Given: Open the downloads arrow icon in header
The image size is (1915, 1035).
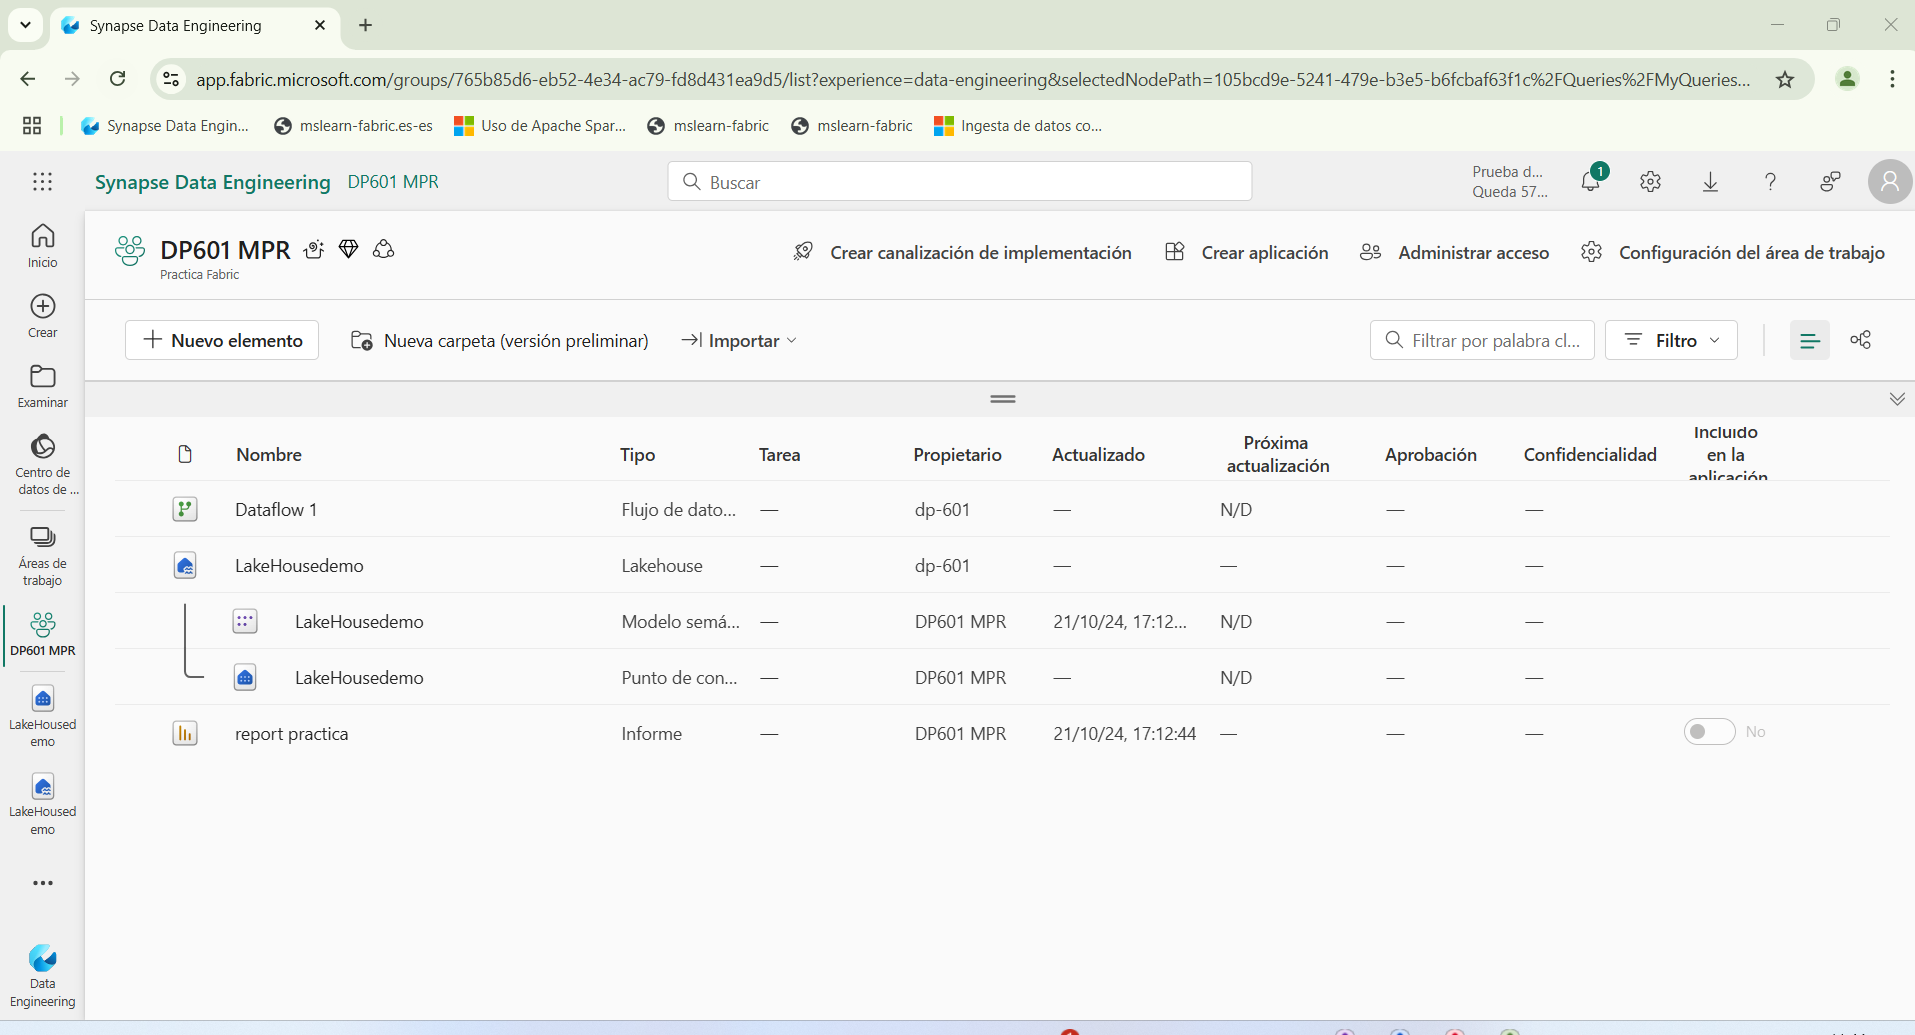Looking at the screenshot, I should point(1710,181).
